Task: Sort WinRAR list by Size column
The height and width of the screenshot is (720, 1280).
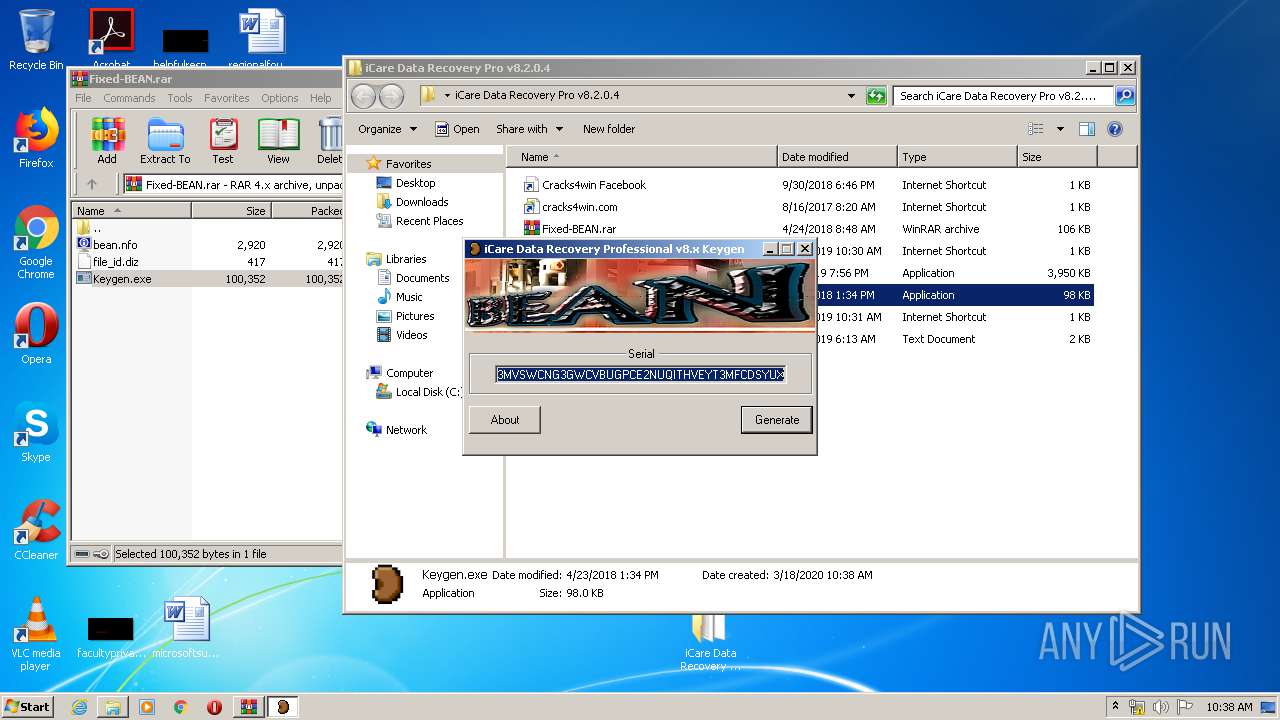Action: tap(231, 211)
